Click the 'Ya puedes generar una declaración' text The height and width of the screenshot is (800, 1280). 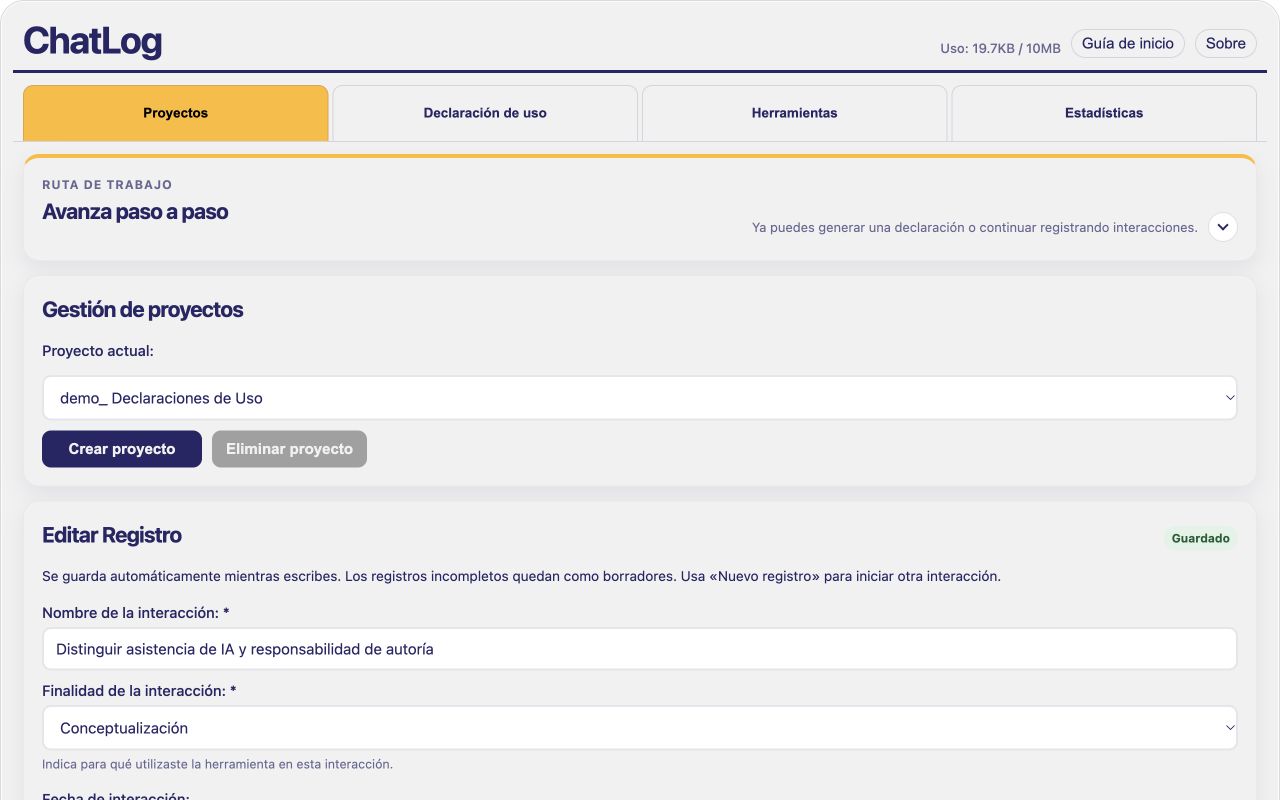pos(974,228)
